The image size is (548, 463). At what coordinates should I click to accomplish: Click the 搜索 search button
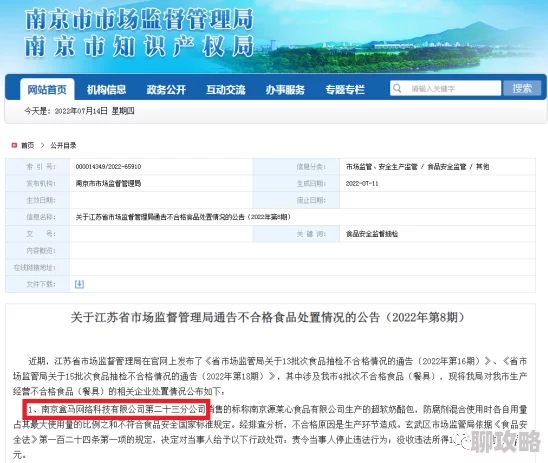point(522,88)
